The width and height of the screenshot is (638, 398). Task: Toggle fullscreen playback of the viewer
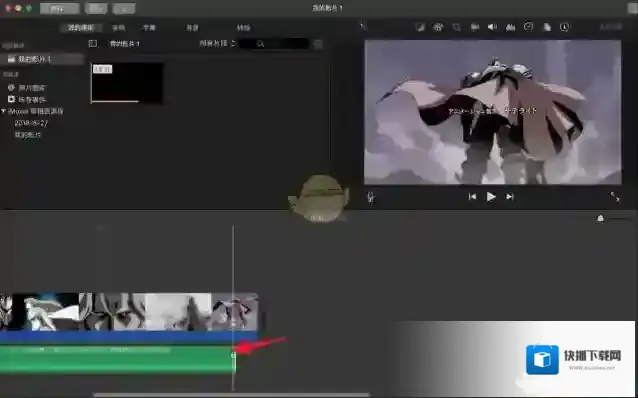click(615, 197)
